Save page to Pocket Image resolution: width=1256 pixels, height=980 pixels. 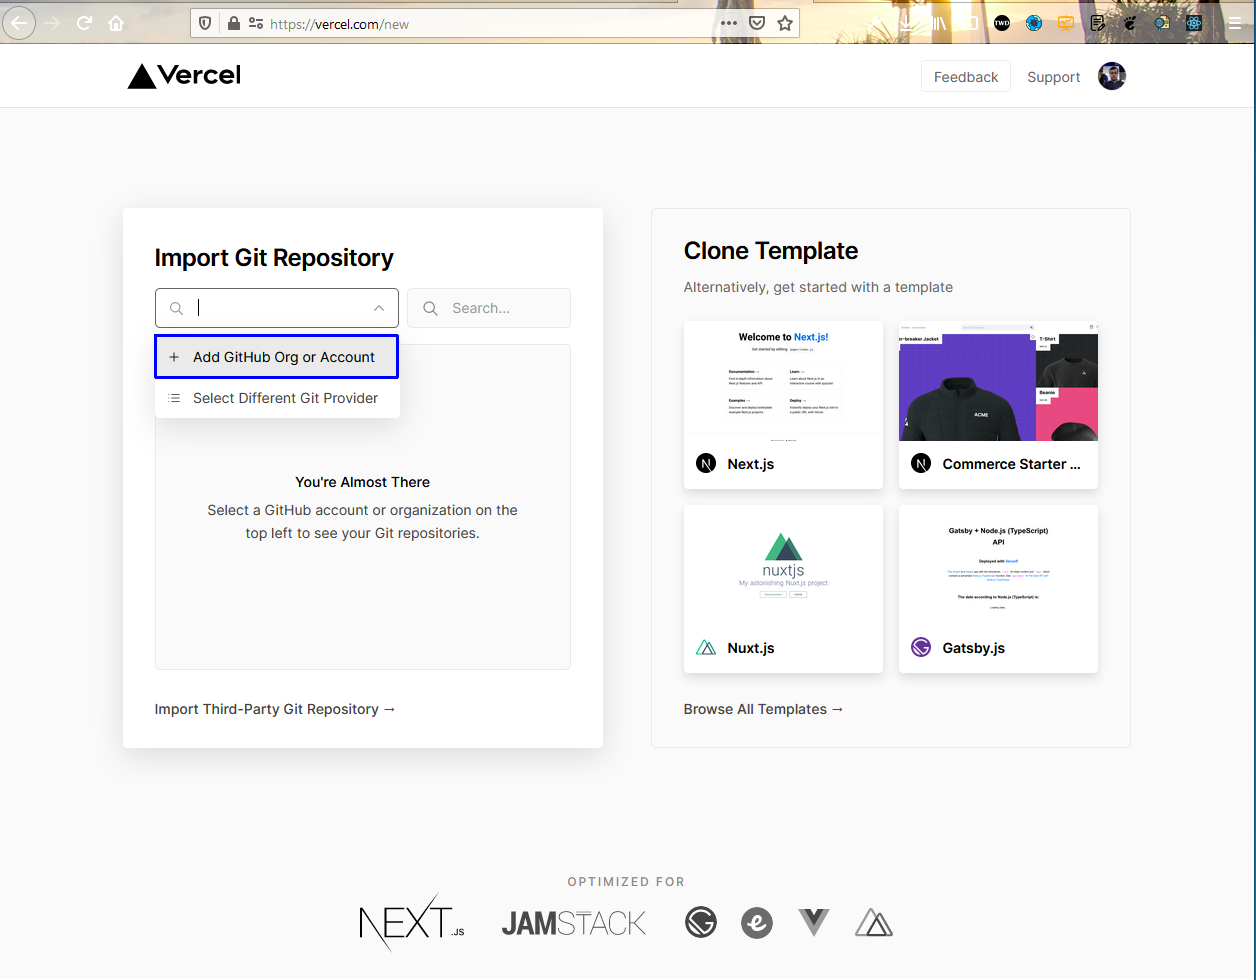pos(758,23)
